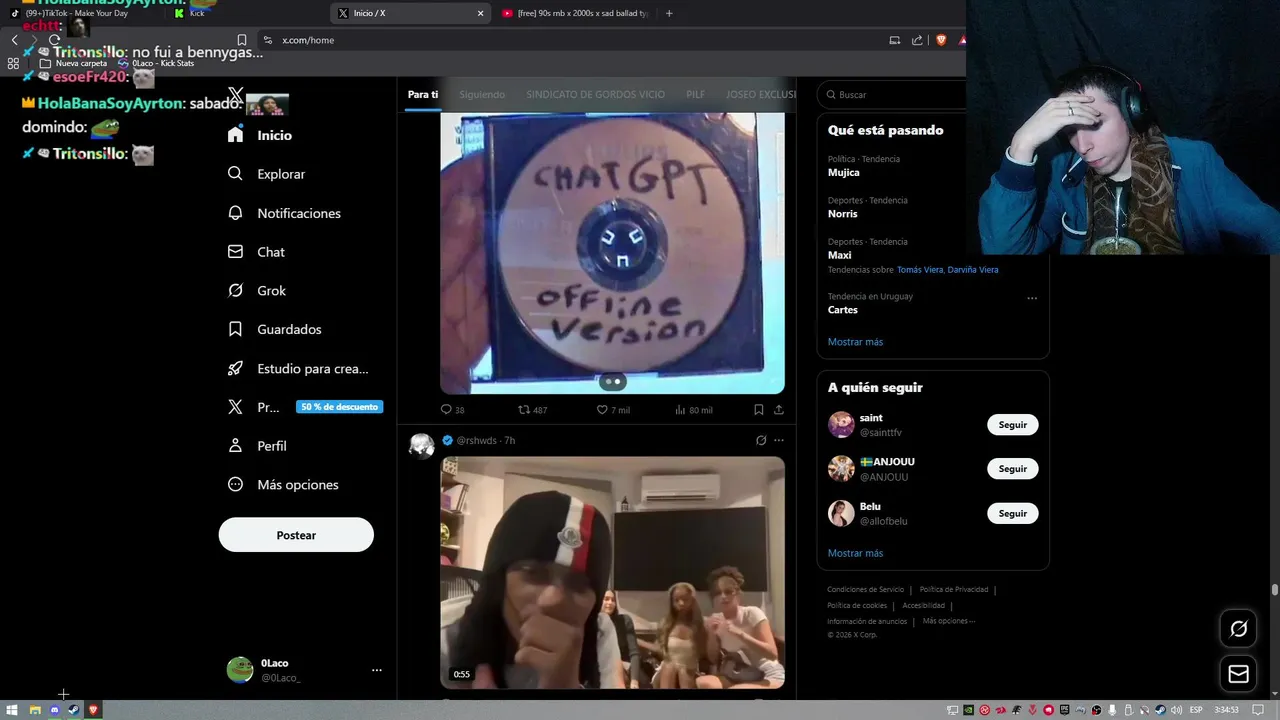Open Condiciones de Servicio link
The height and width of the screenshot is (720, 1280).
[865, 590]
